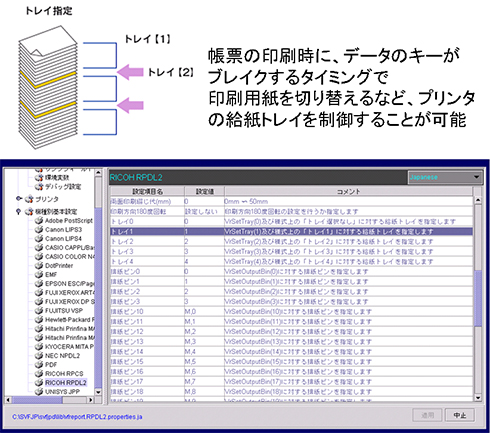This screenshot has height=433, width=490.
Task: Select the EMF model icon
Action: point(39,274)
